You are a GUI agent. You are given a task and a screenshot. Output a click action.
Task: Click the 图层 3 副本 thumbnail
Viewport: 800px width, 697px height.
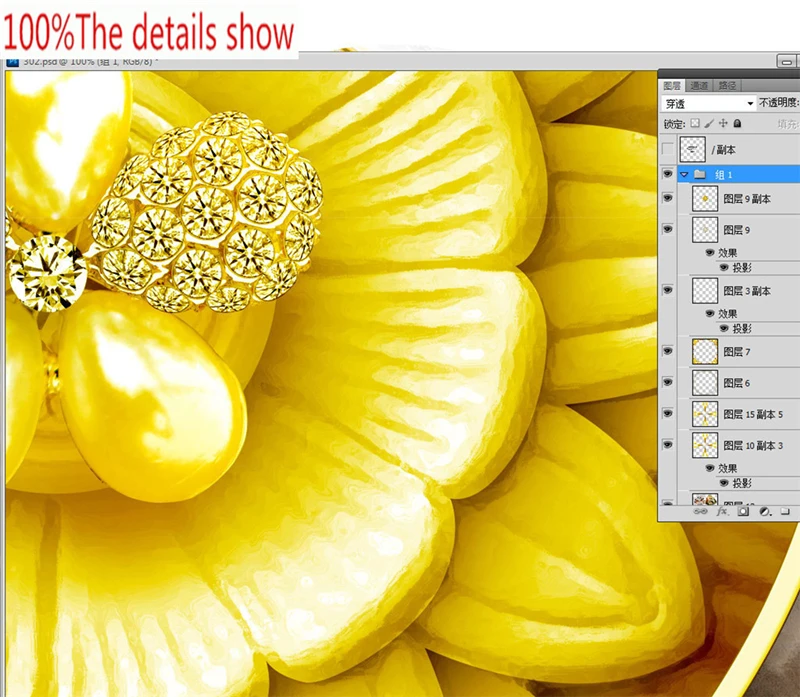705,291
